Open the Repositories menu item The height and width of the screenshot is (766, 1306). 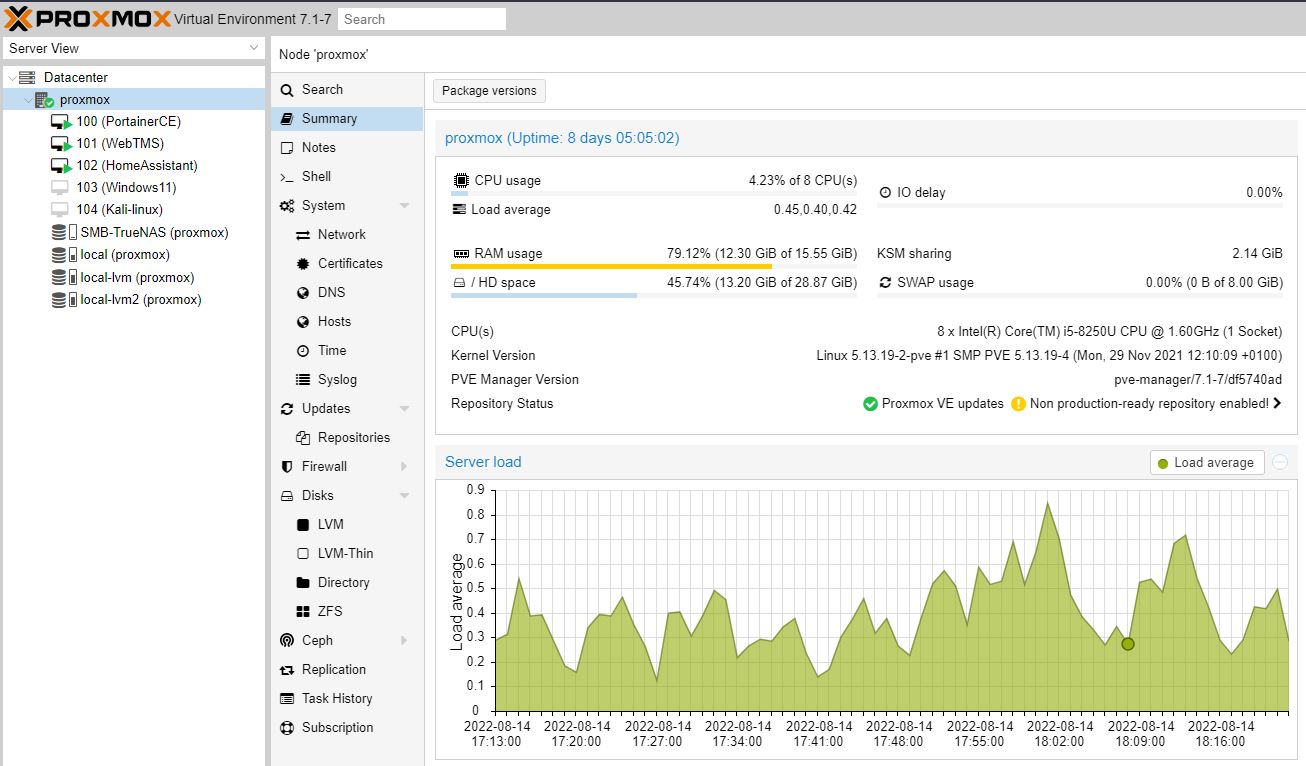coord(347,437)
